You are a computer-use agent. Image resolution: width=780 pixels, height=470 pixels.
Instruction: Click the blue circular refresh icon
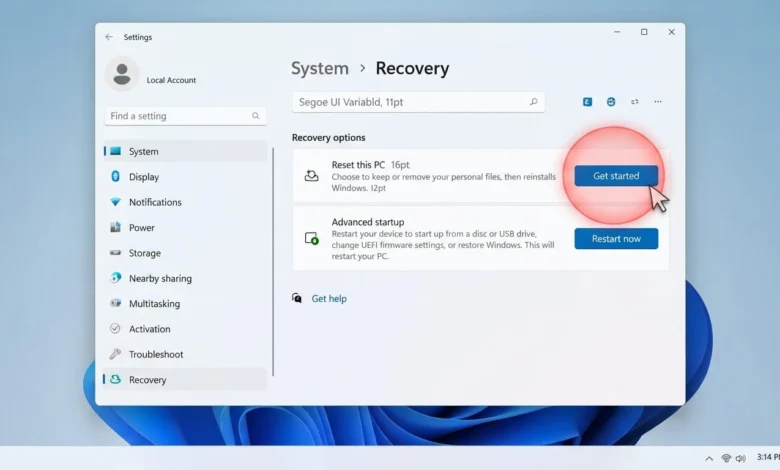611,102
